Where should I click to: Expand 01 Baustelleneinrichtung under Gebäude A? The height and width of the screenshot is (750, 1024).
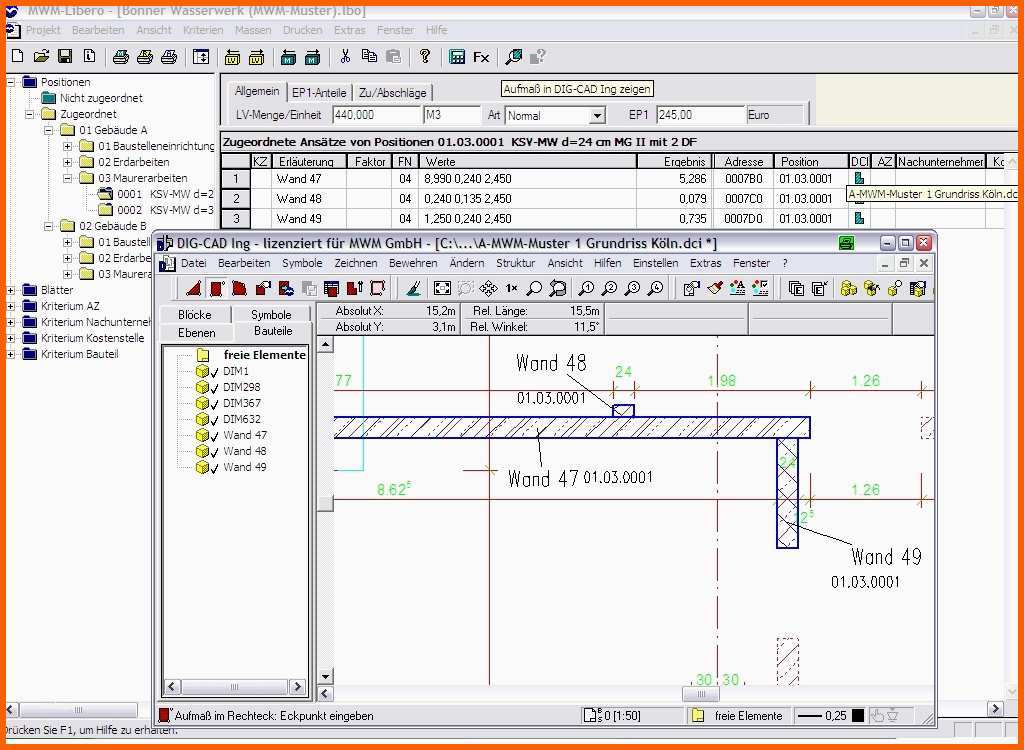68,146
